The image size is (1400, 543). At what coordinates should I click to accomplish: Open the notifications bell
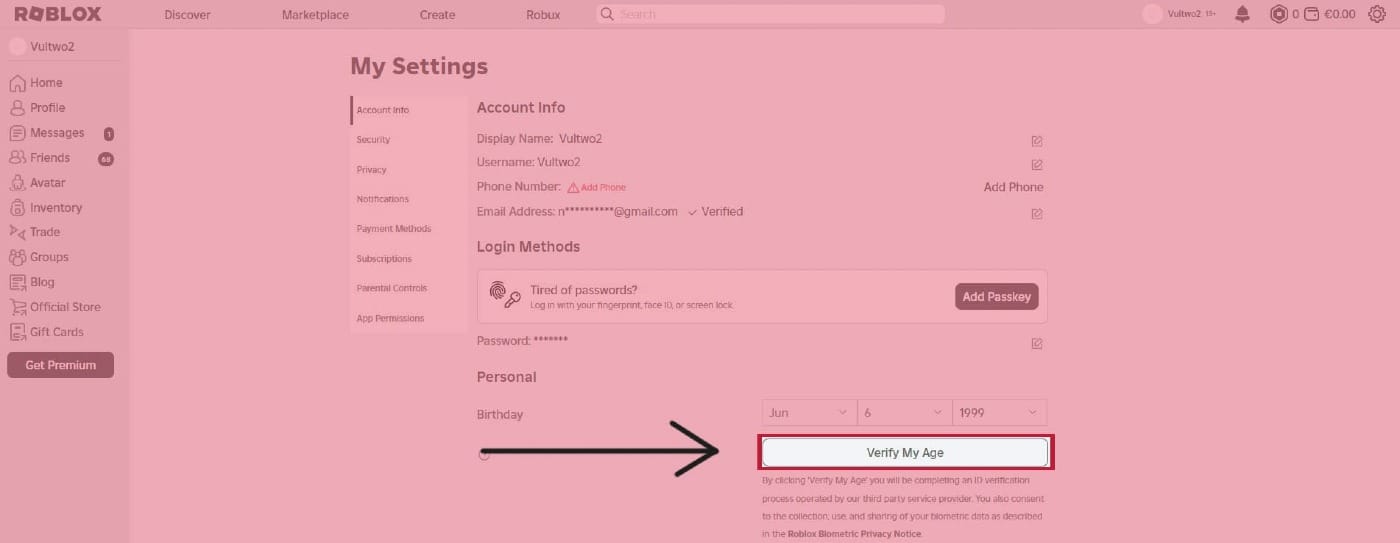1242,14
